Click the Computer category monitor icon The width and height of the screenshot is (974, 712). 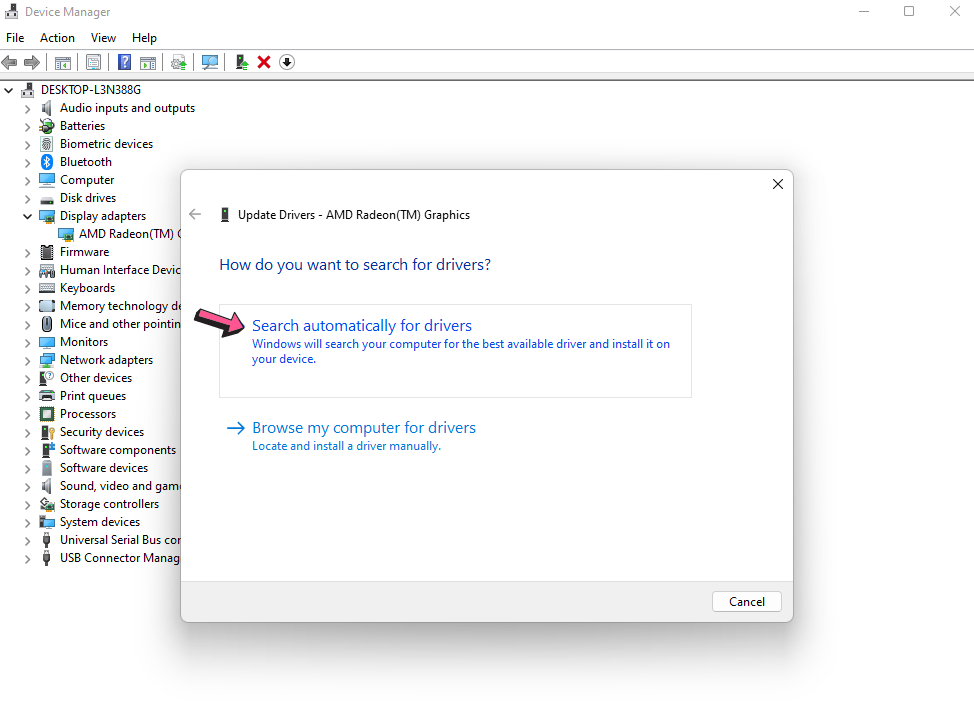47,180
